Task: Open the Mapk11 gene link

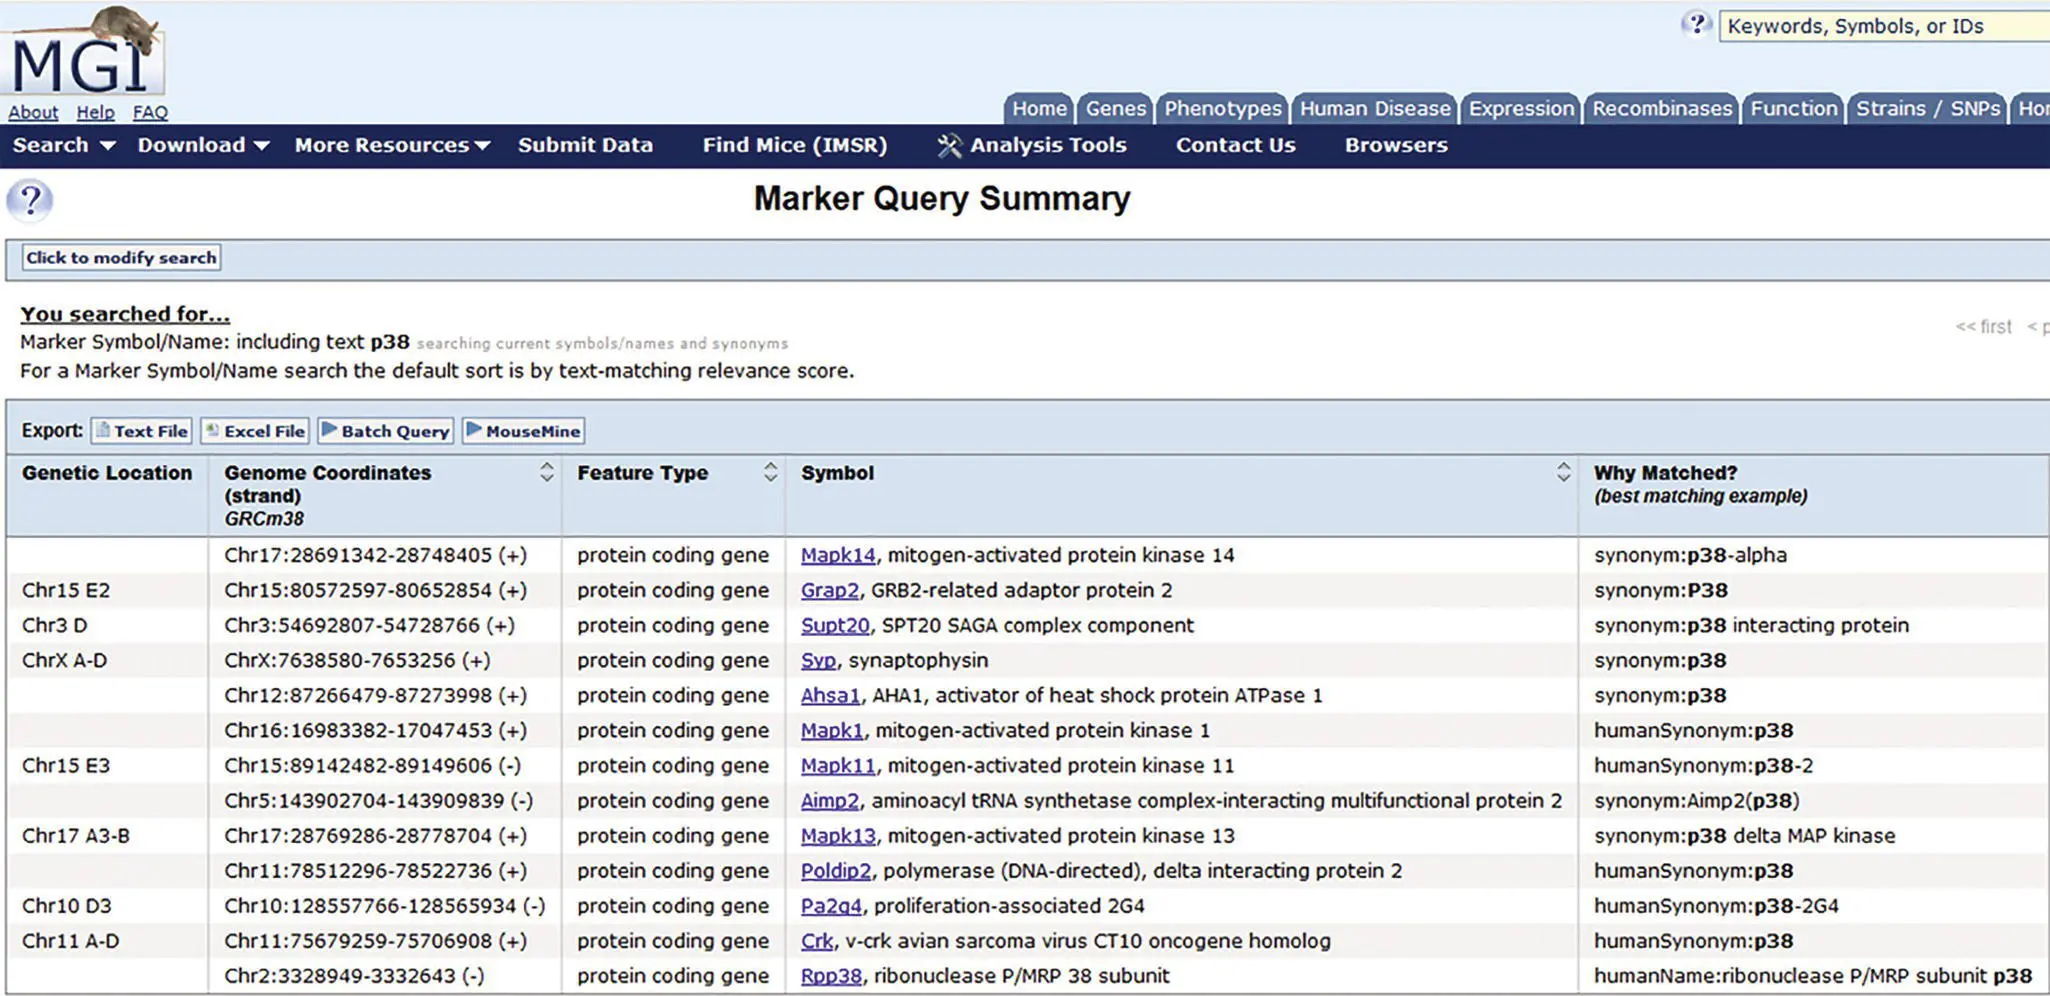Action: tap(838, 765)
